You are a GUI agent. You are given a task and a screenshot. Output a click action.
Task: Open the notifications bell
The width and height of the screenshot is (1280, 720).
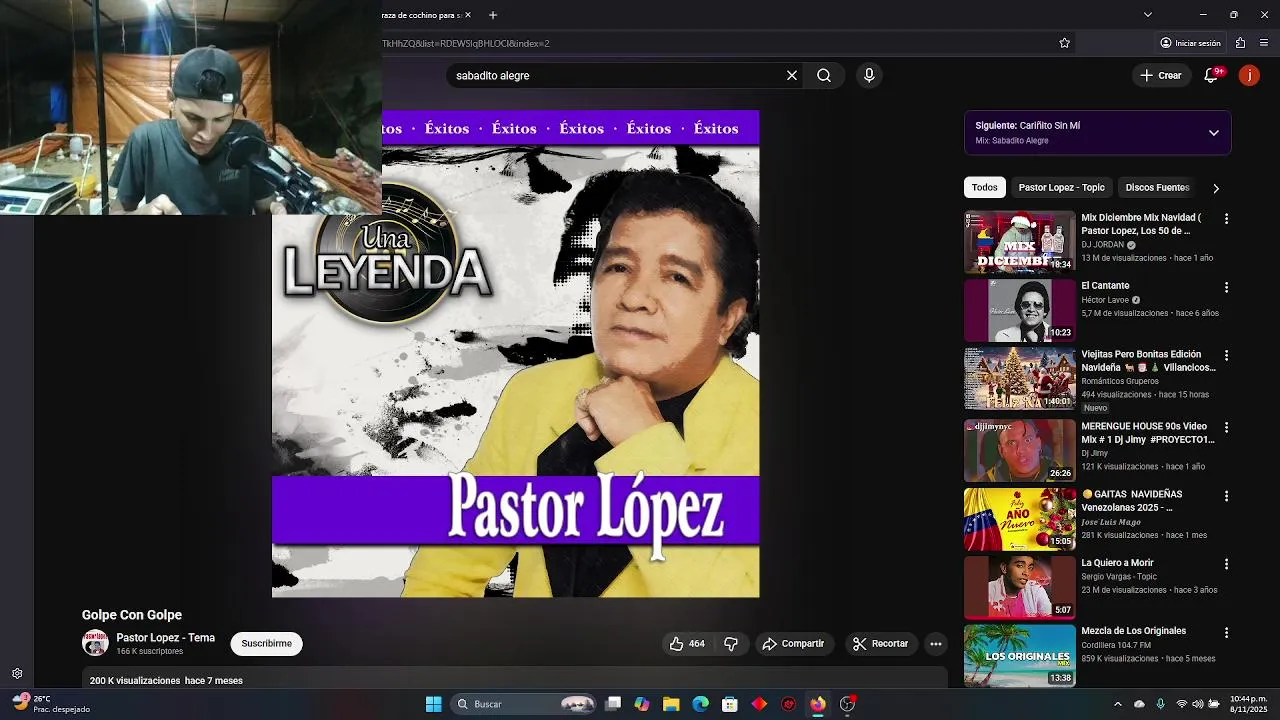point(1211,75)
